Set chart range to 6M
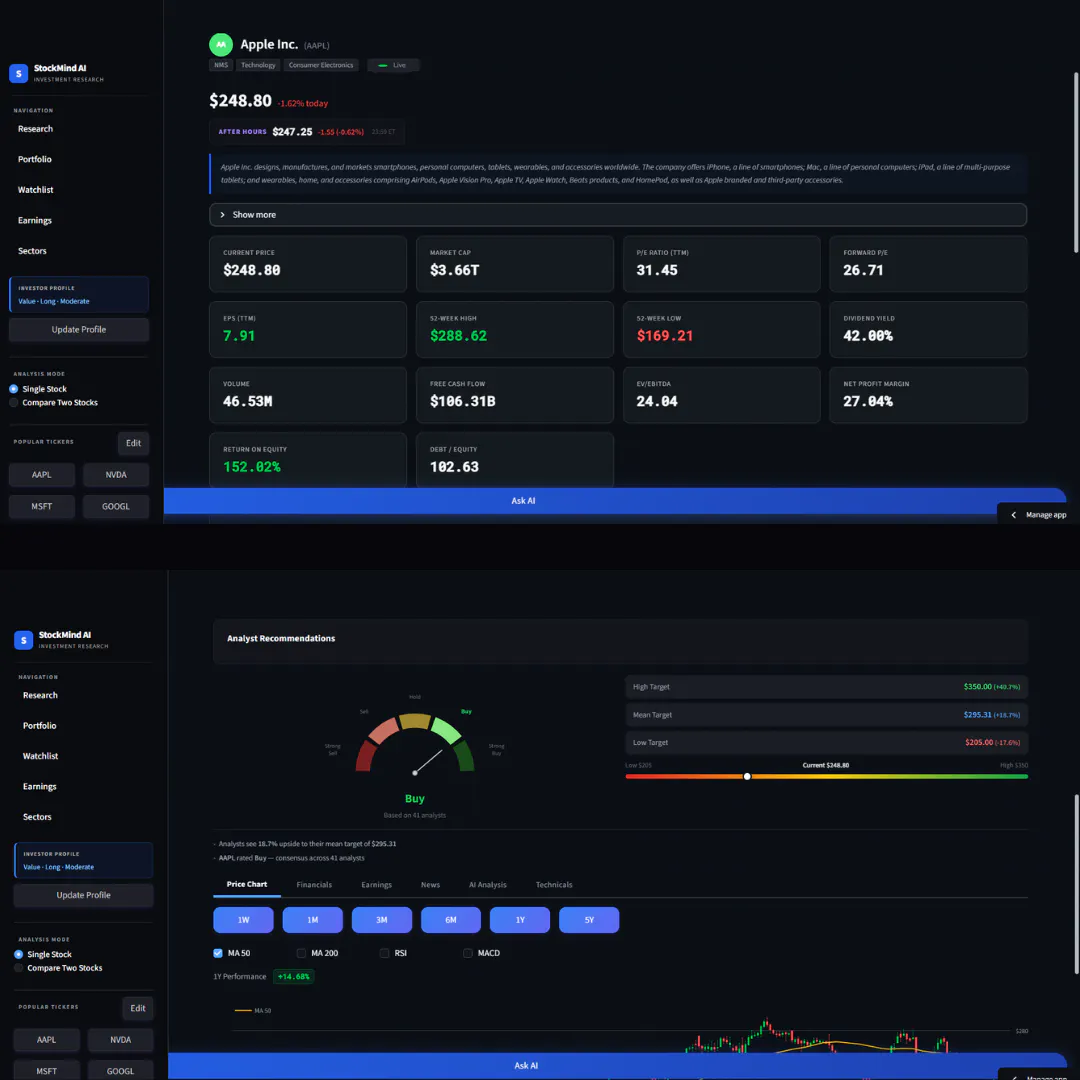Viewport: 1080px width, 1080px height. point(450,920)
